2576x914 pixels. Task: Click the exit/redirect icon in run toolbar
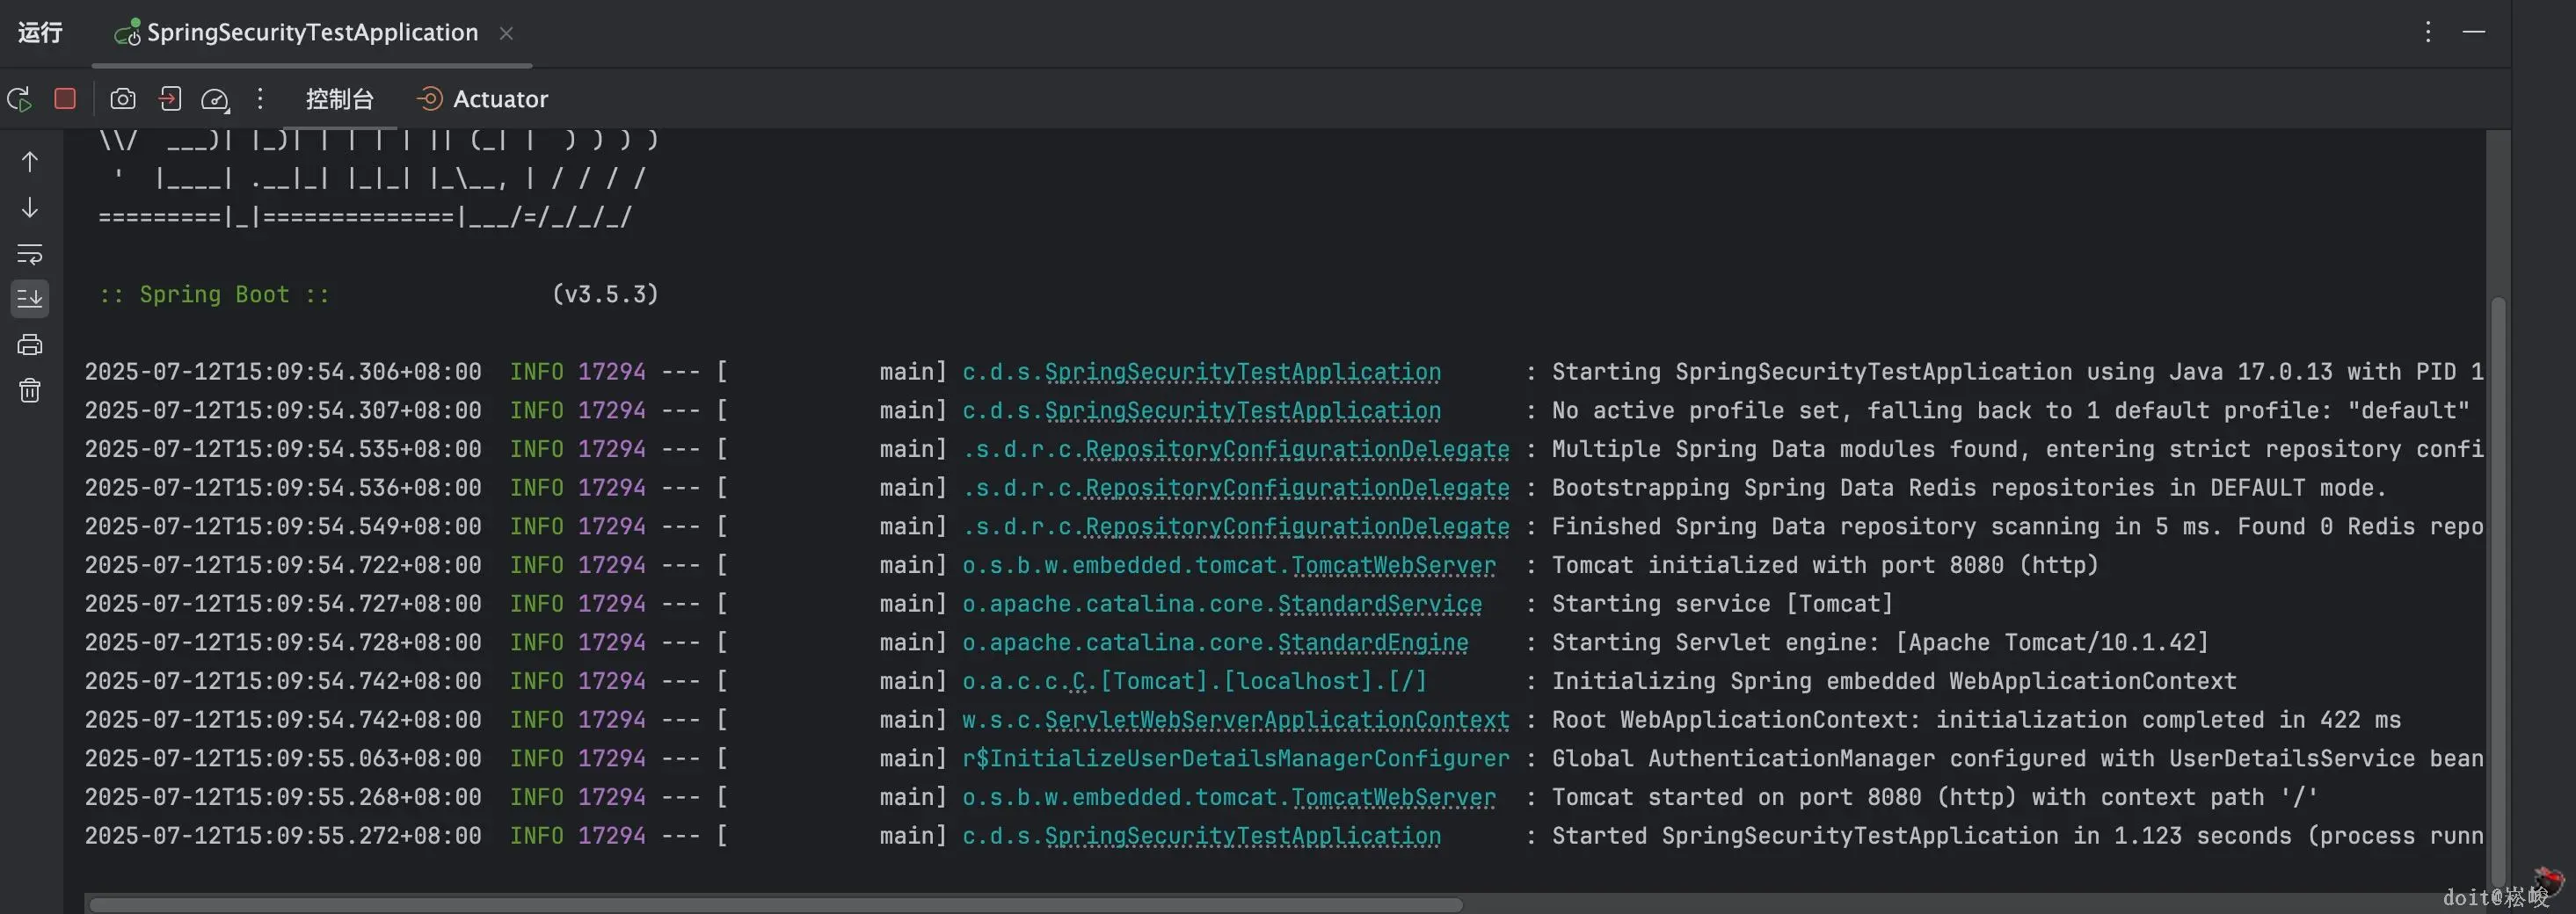click(x=170, y=99)
